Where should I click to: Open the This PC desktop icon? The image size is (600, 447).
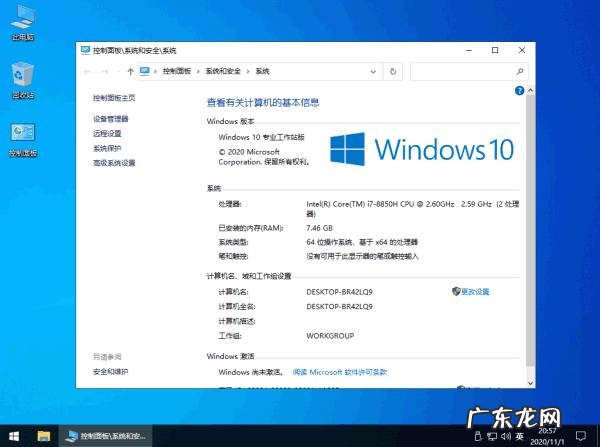pos(23,23)
